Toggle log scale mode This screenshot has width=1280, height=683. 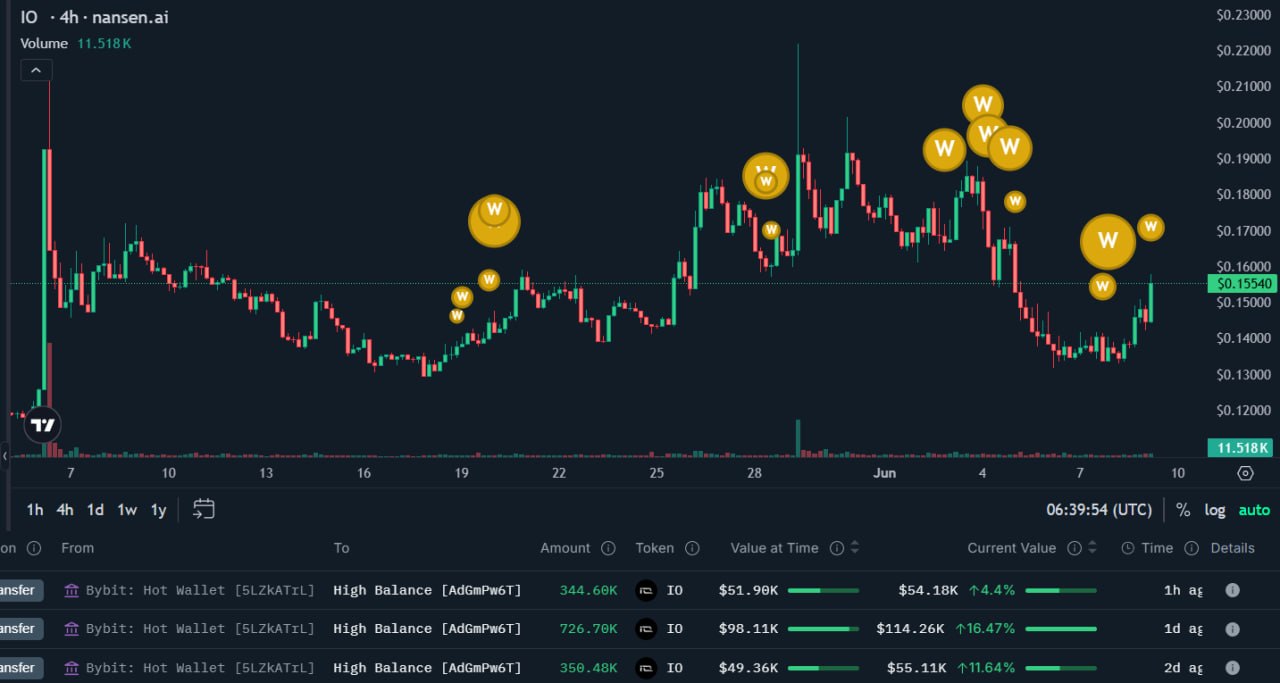1215,510
